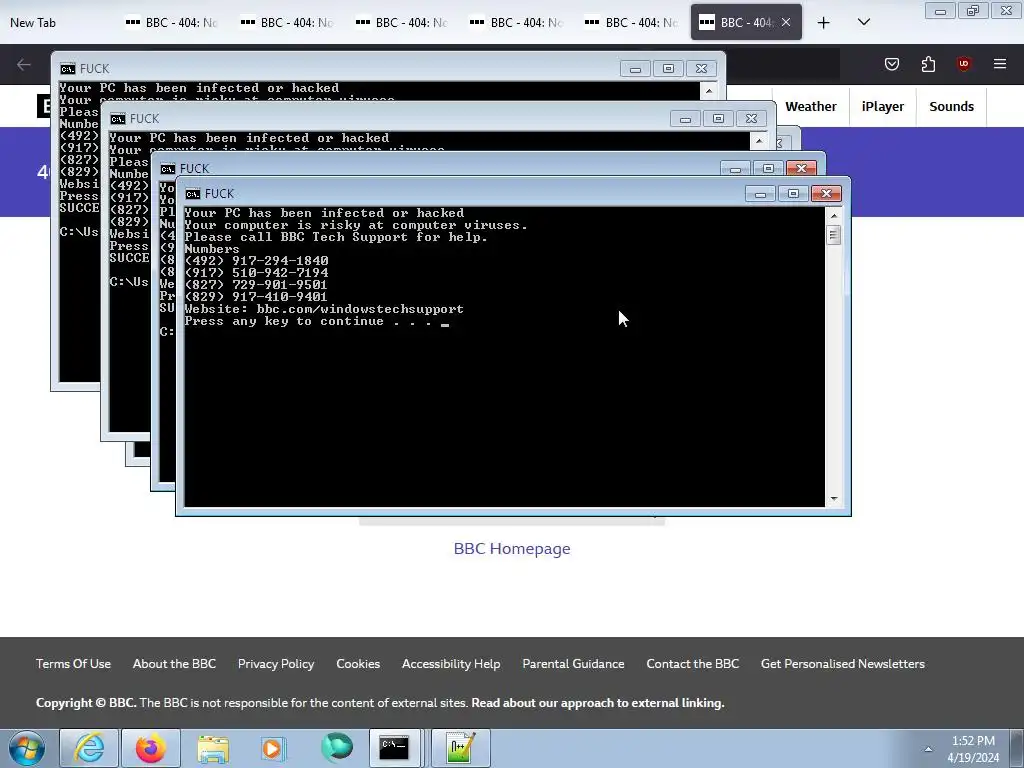
Task: Click scroll up arrow in second console
Action: (758, 140)
